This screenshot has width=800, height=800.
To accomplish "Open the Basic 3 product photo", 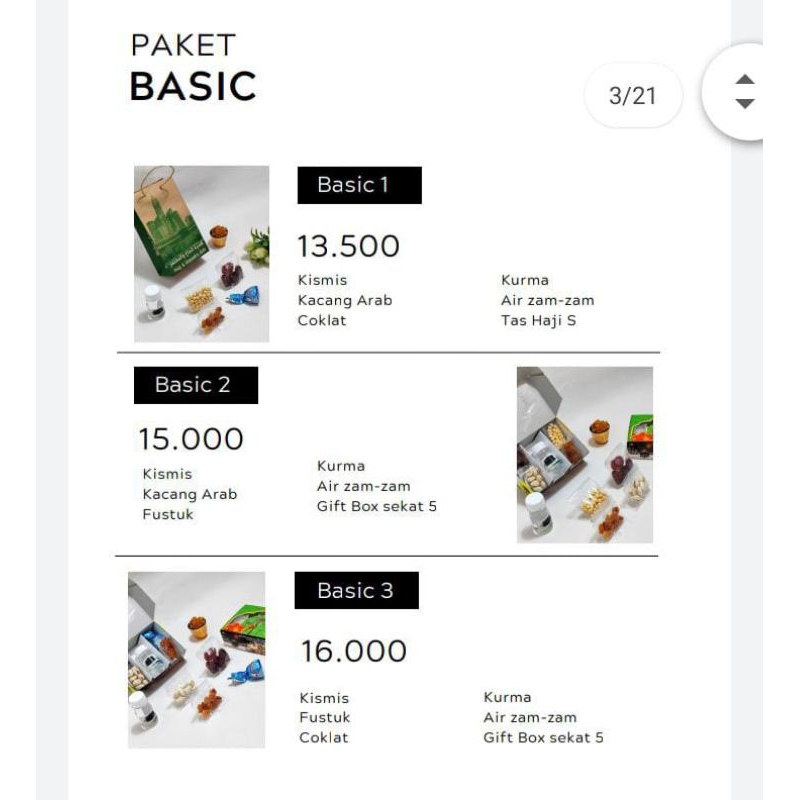I will [x=197, y=660].
